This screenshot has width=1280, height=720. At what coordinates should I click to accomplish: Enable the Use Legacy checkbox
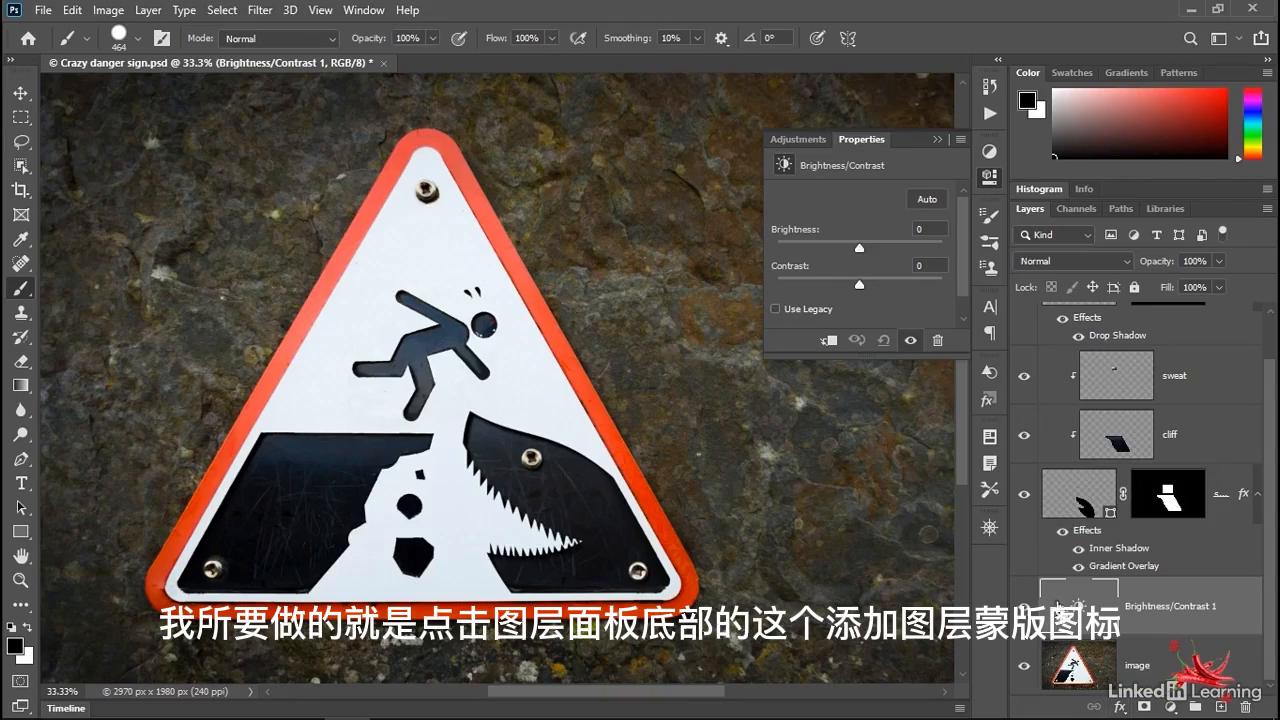coord(775,309)
